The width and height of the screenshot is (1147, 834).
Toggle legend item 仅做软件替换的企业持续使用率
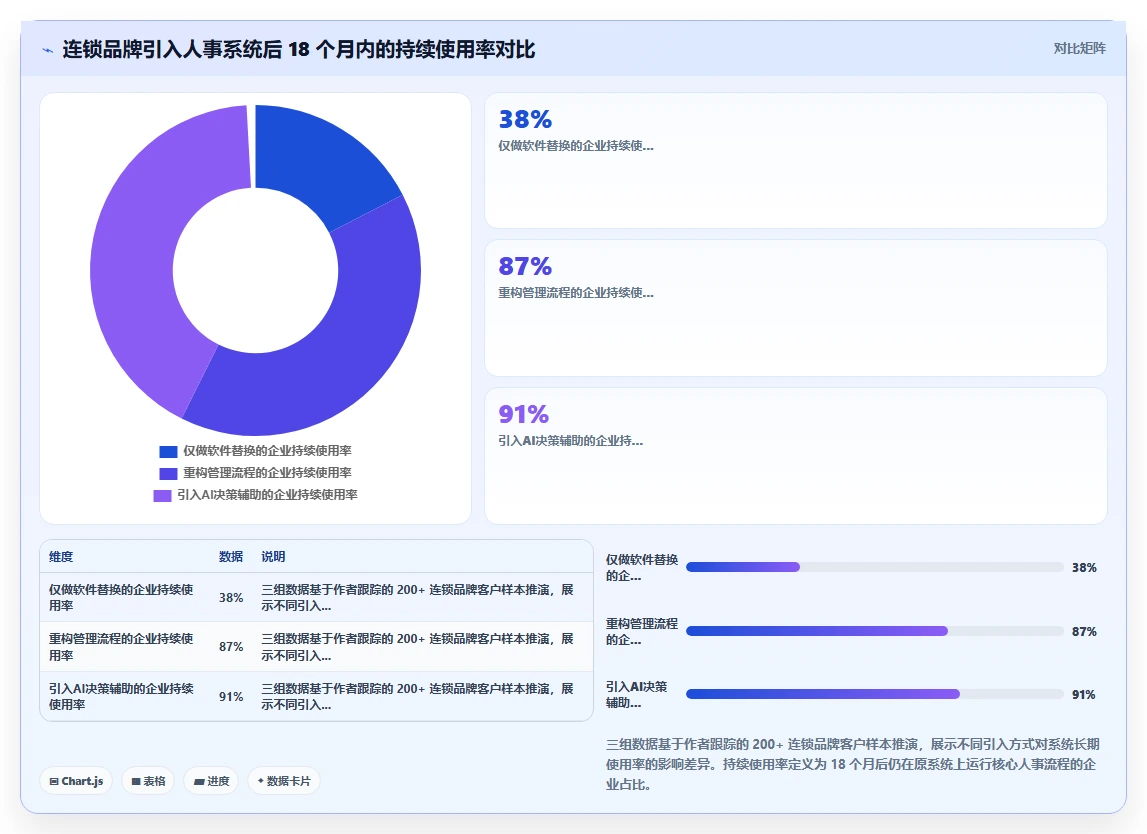255,451
